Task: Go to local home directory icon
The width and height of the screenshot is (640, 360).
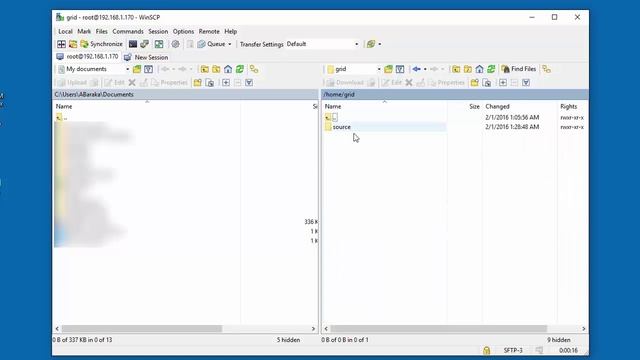Action: [x=228, y=69]
